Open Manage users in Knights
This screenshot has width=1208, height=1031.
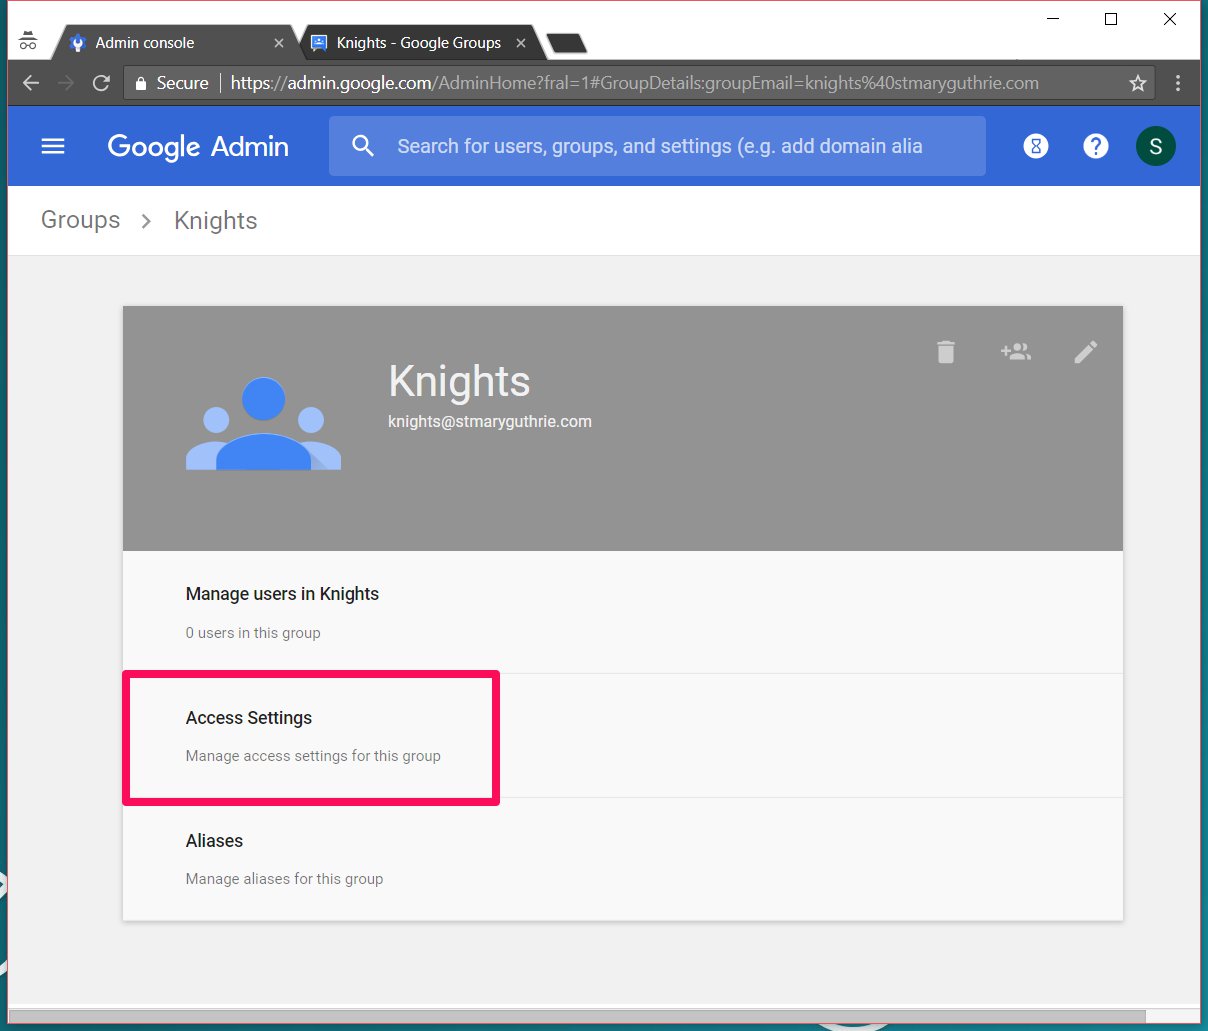[x=623, y=612]
